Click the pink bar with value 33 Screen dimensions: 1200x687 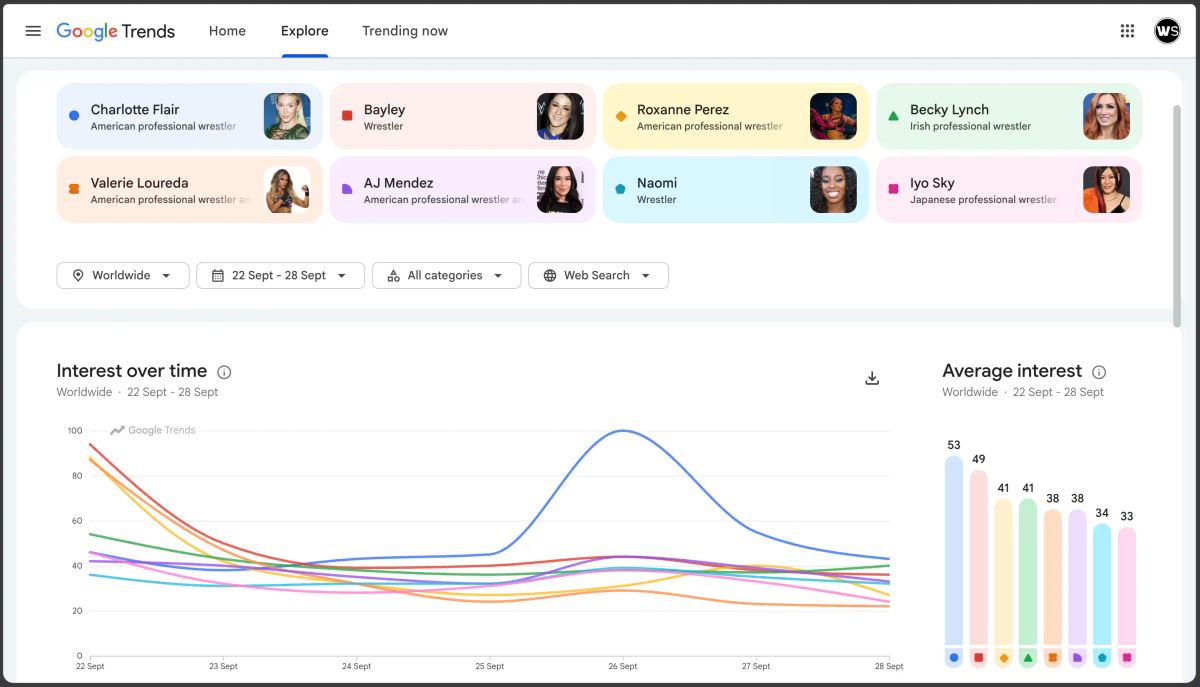(x=1127, y=586)
